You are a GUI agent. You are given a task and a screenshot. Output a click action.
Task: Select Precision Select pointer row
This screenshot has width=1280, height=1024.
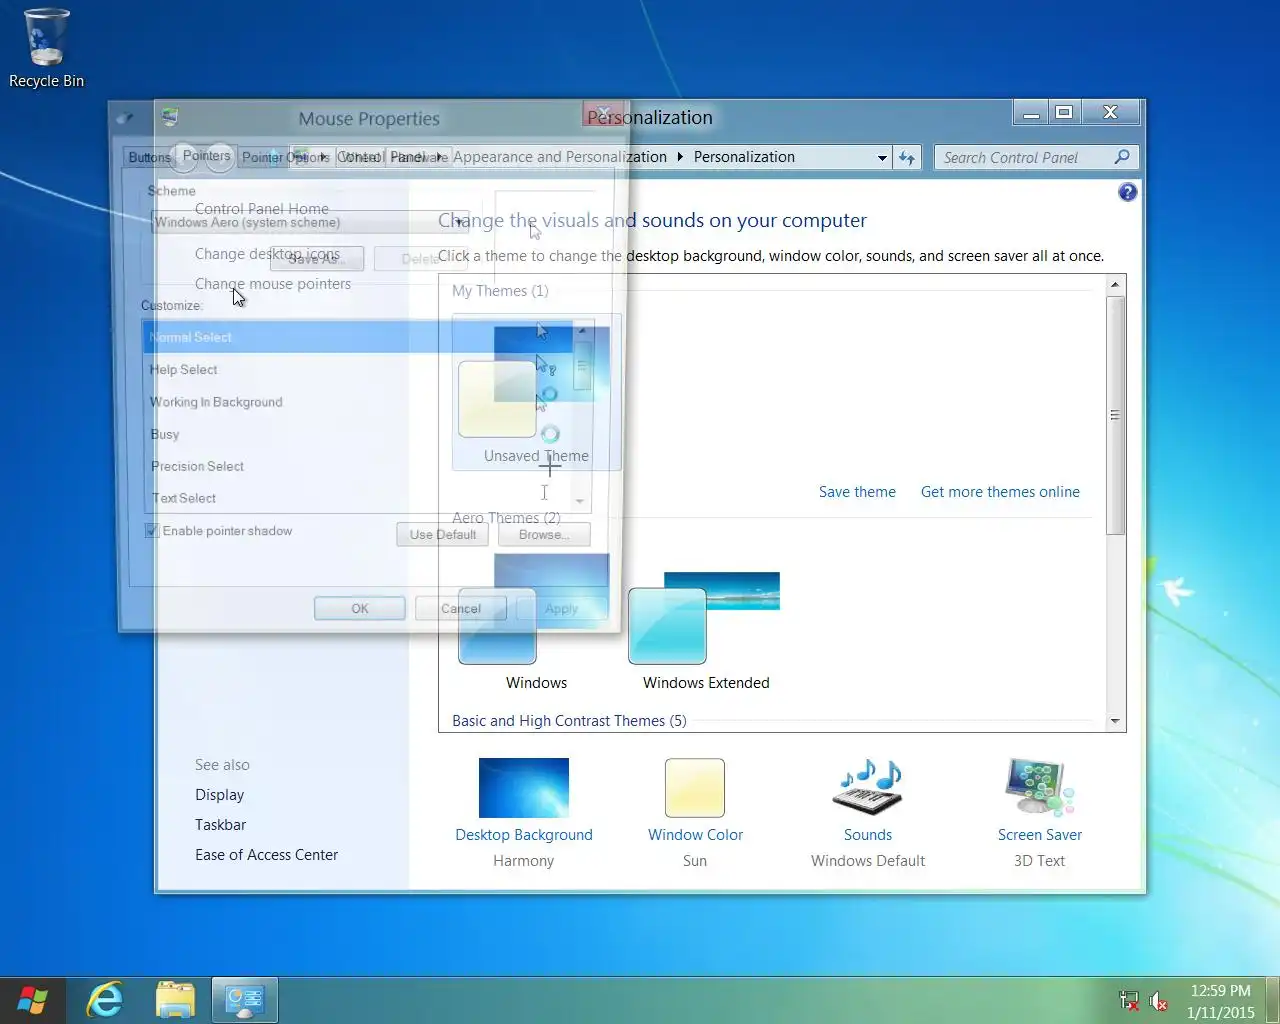(x=358, y=466)
